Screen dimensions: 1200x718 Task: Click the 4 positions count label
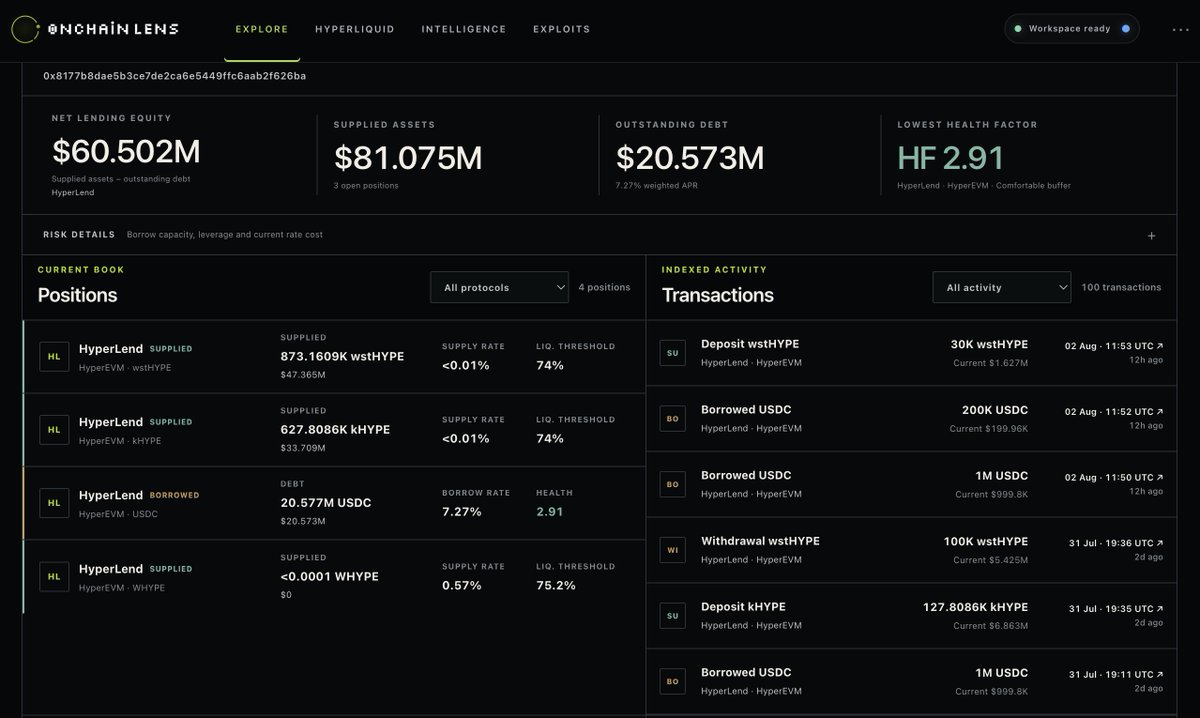(x=604, y=287)
